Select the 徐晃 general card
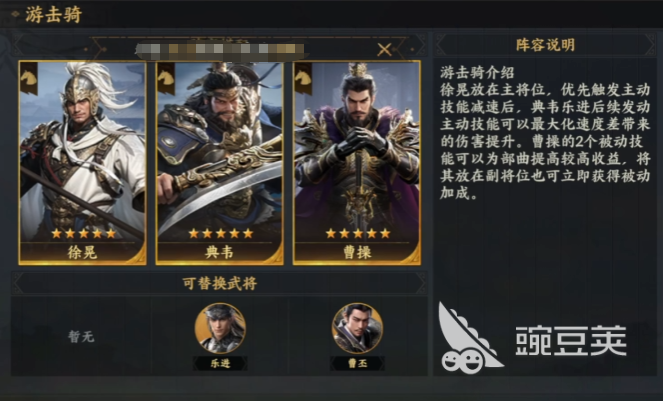The image size is (663, 401). (x=82, y=163)
